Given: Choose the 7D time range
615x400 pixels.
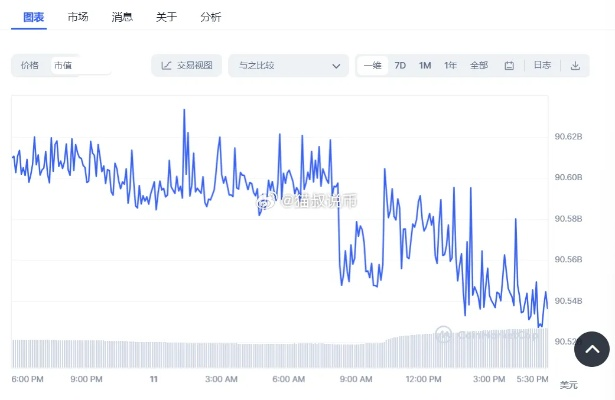Looking at the screenshot, I should coord(400,66).
